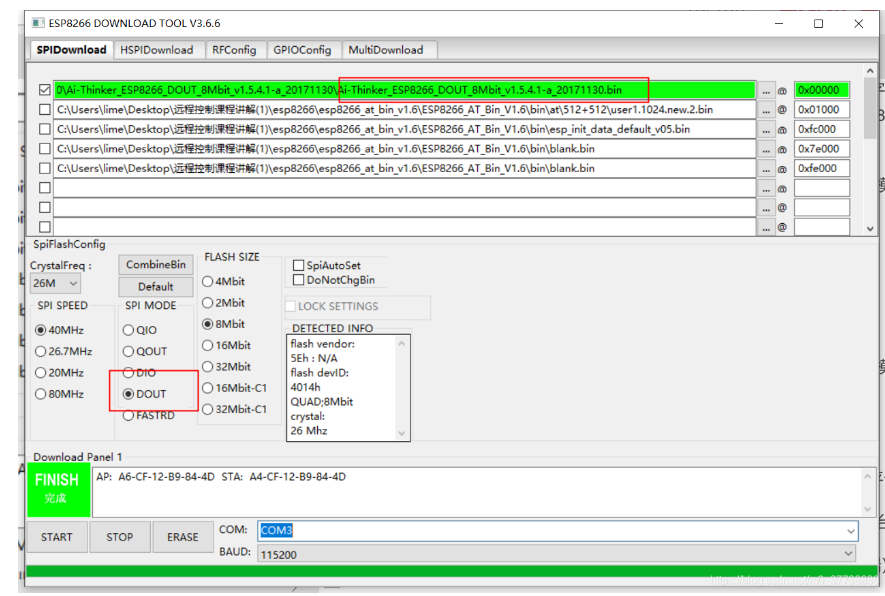Screen dimensions: 885x596
Task: Click the esp_init_data_default_v05.bin path field
Action: (405, 129)
